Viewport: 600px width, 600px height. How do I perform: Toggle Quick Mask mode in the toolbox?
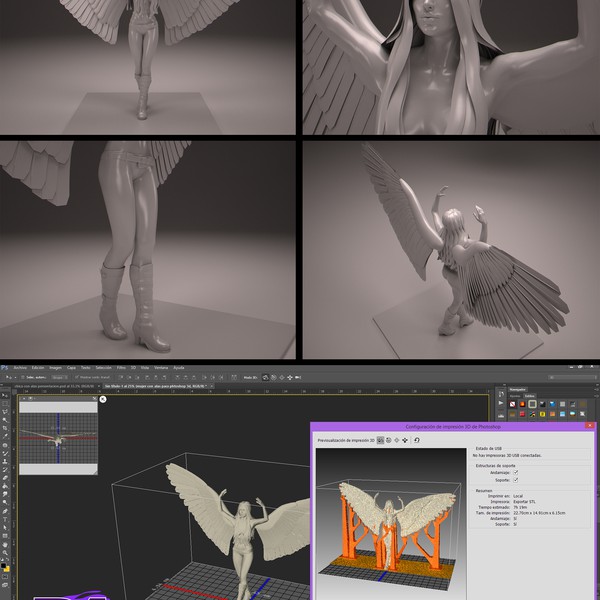pyautogui.click(x=5, y=576)
